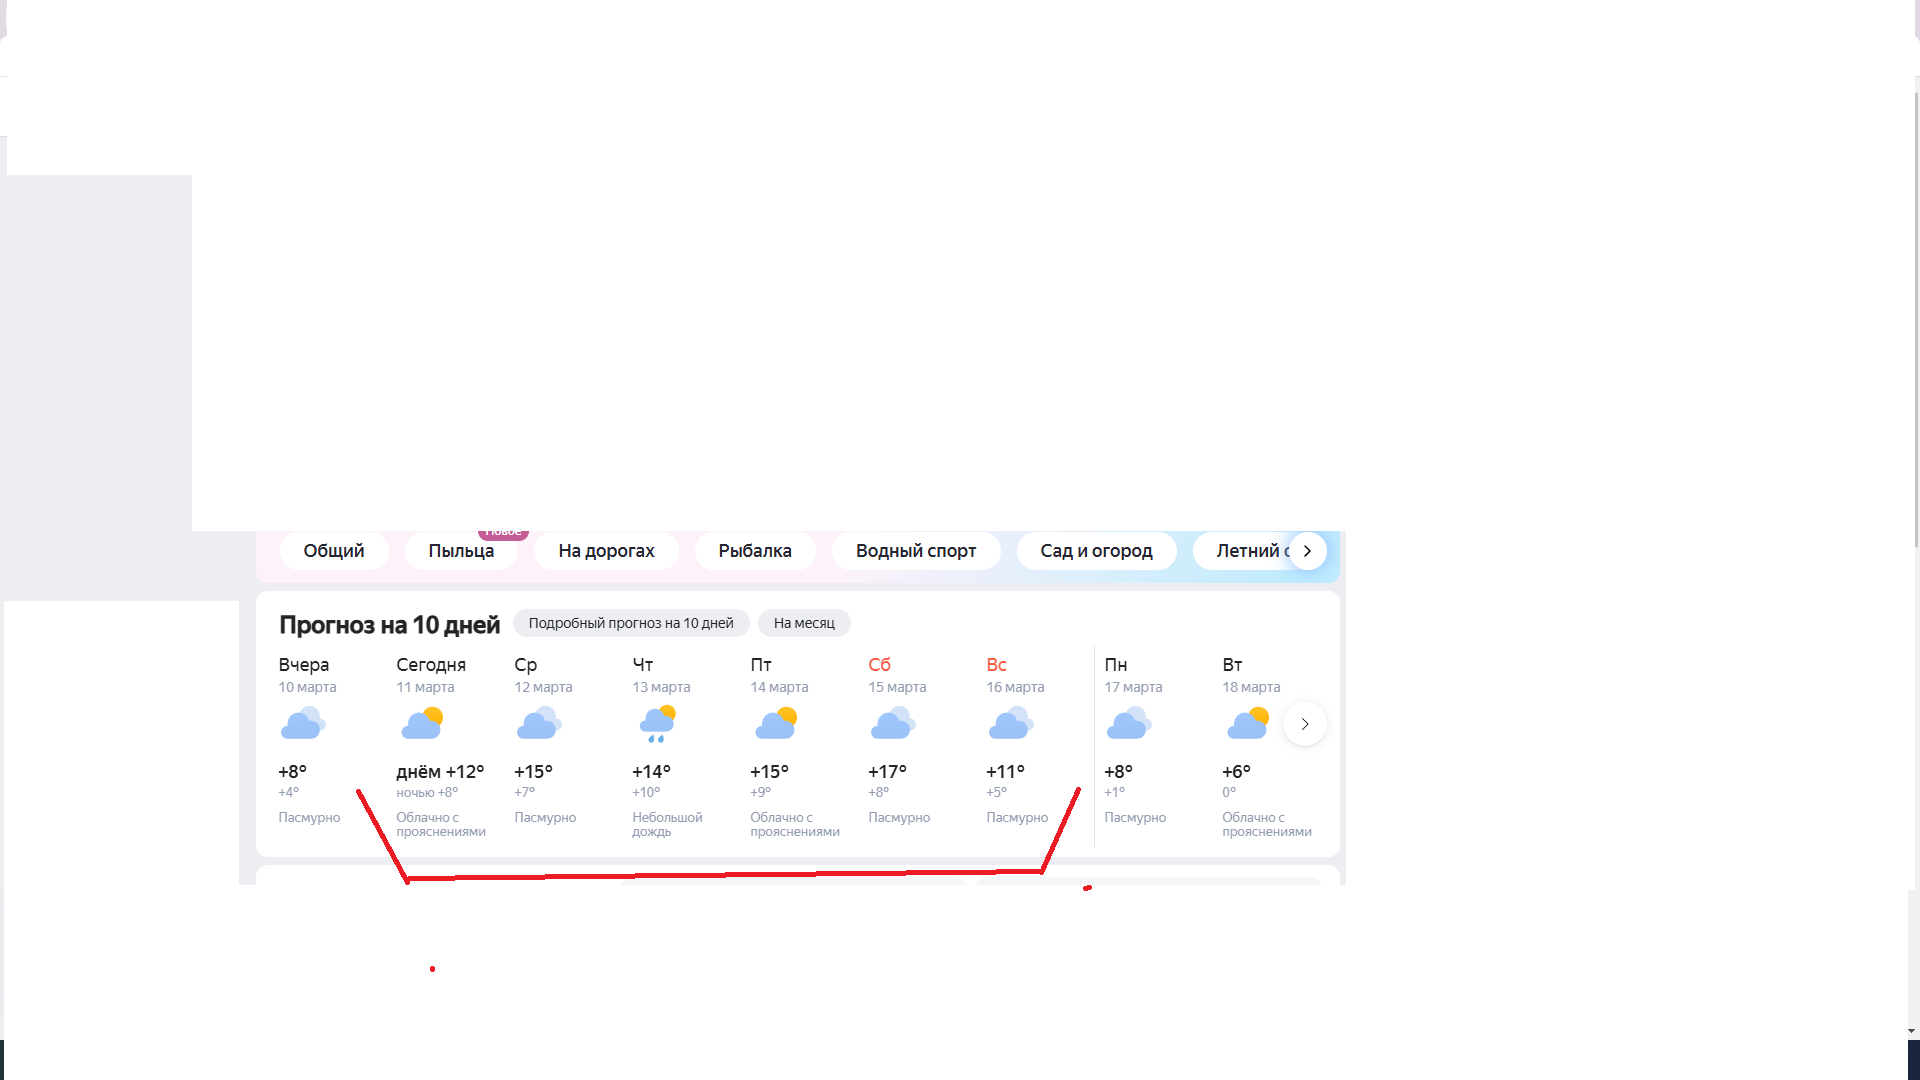Click the На месяц button

point(803,623)
